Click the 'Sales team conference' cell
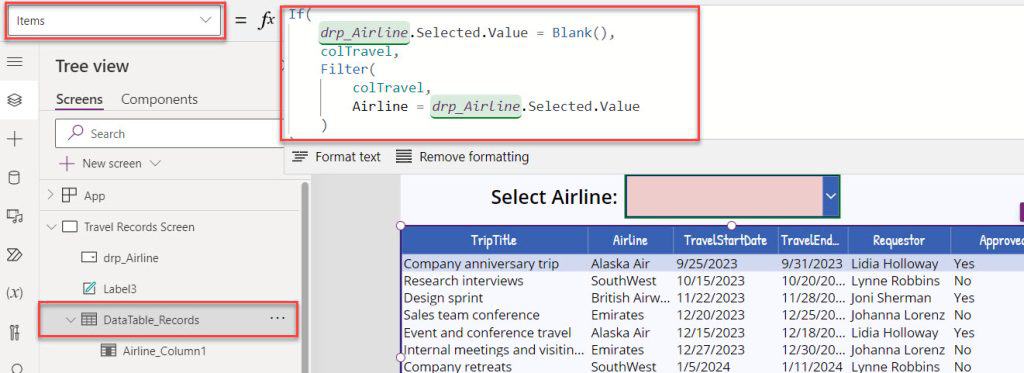Screen dimensions: 1024x373 (472, 316)
